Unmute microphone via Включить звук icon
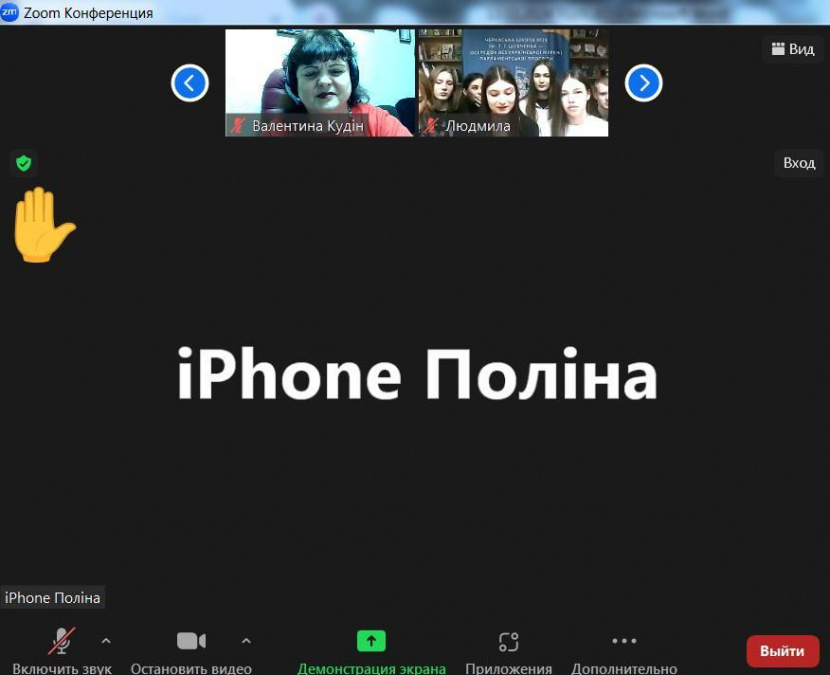Viewport: 830px width, 675px height. [61, 641]
